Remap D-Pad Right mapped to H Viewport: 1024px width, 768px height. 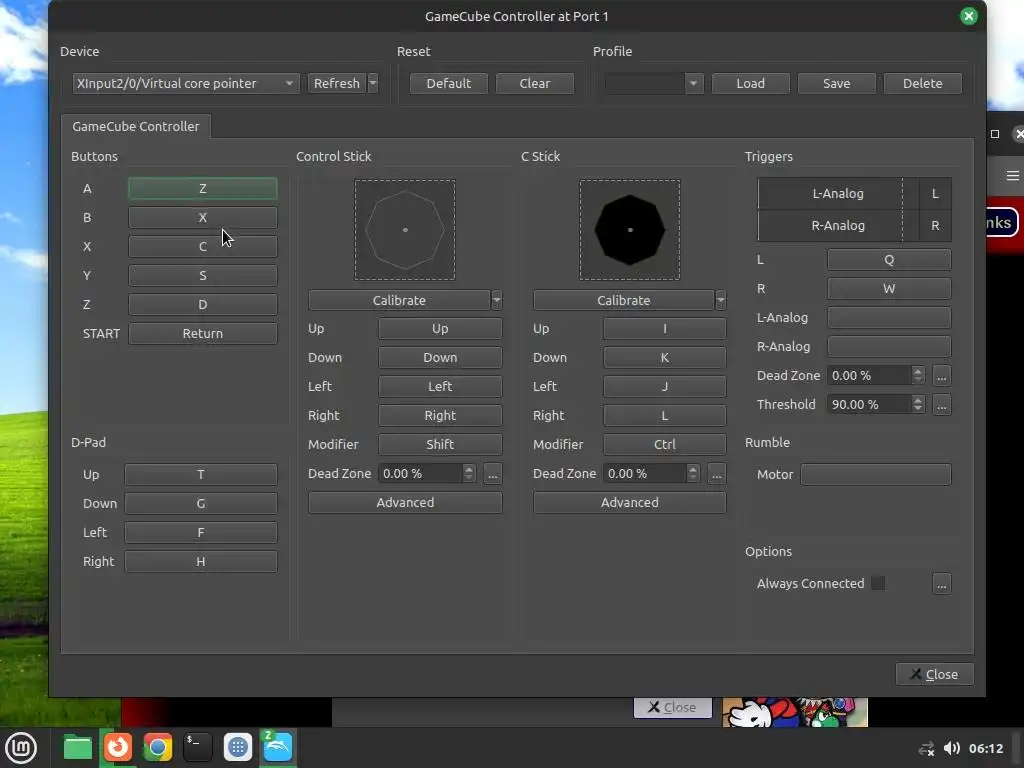[200, 562]
